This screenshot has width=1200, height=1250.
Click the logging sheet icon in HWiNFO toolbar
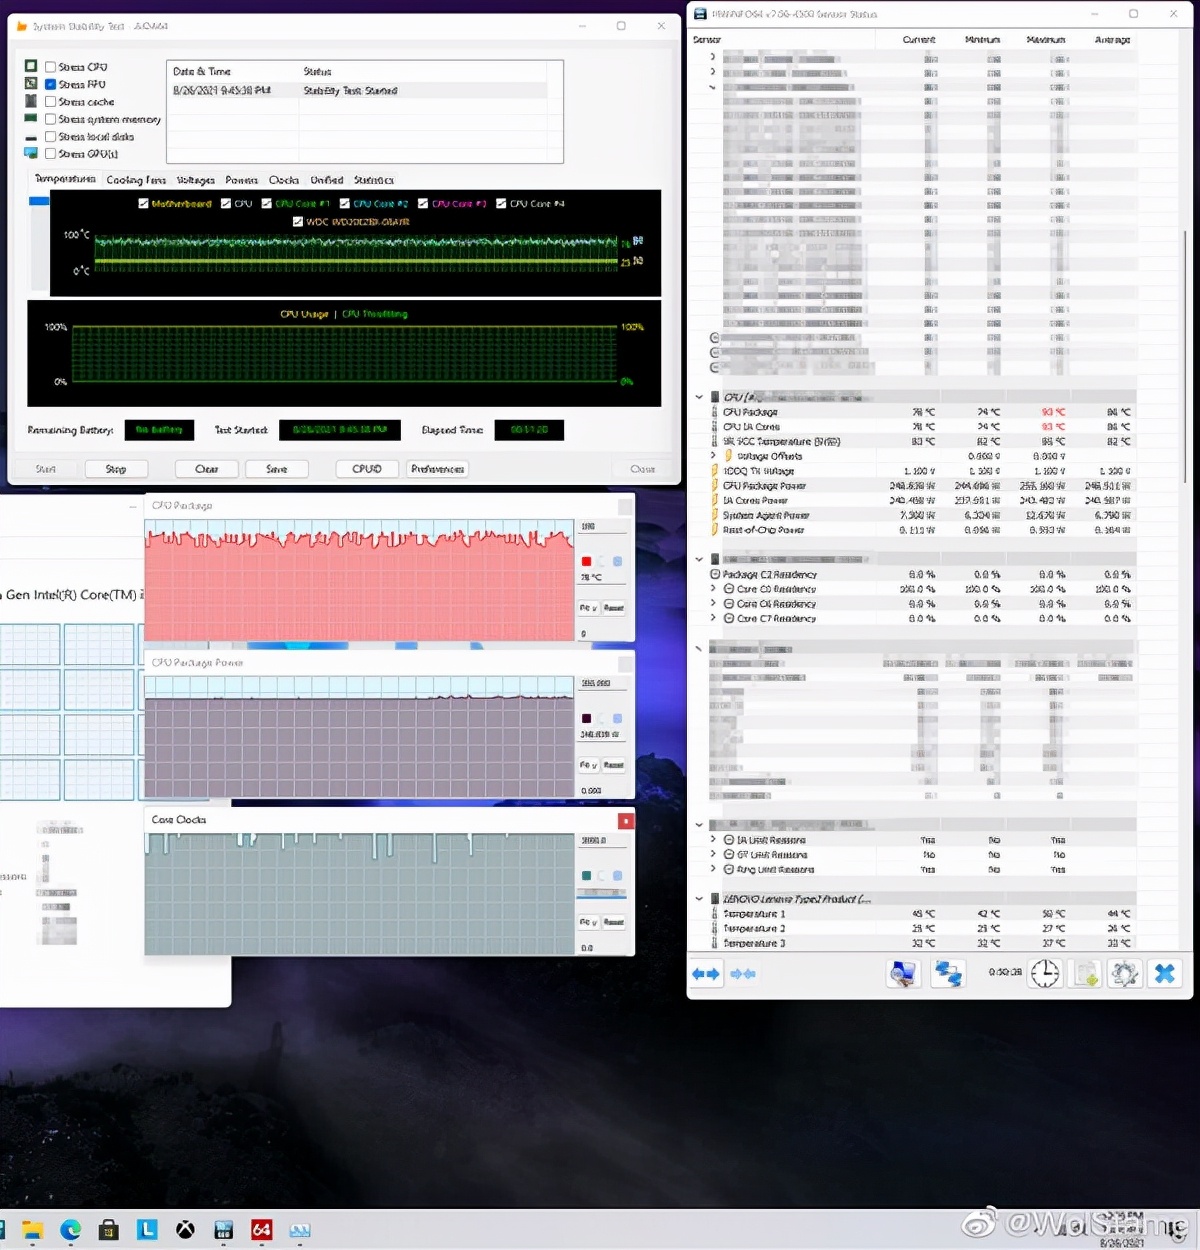coord(1086,973)
